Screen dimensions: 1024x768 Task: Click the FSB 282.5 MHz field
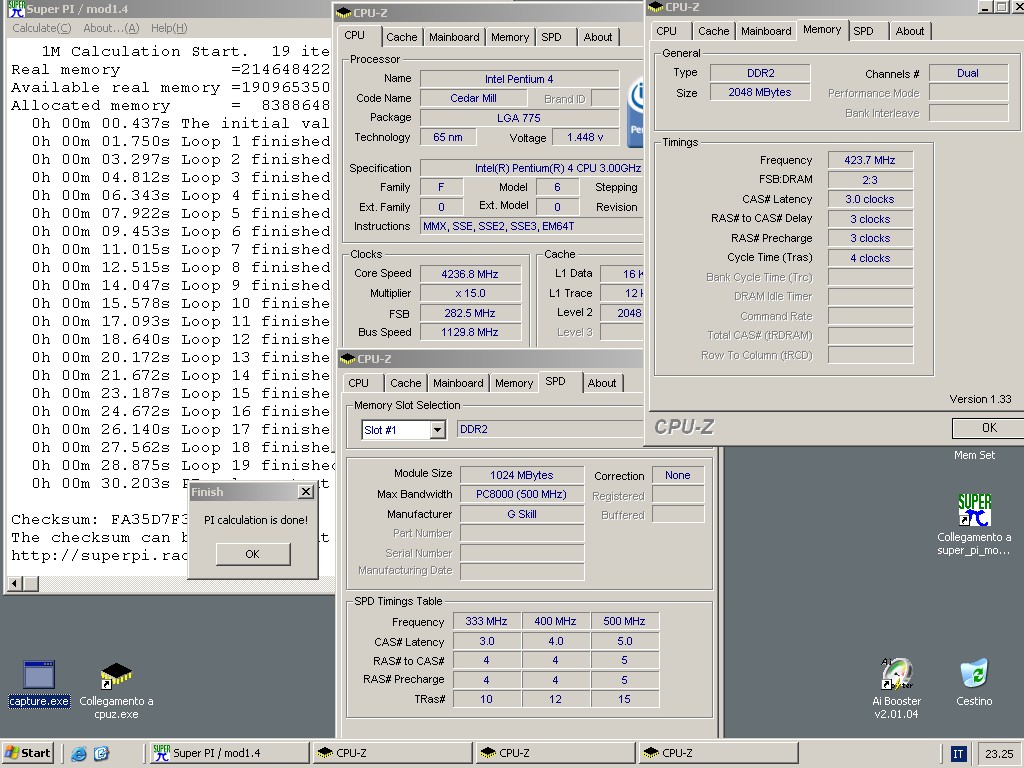tap(470, 313)
